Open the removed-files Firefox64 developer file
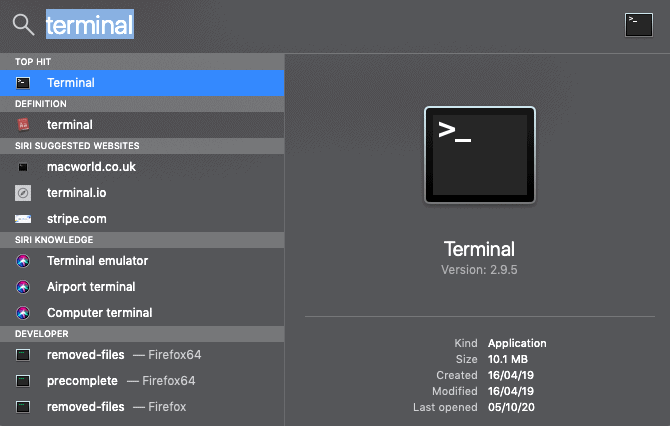The width and height of the screenshot is (670, 426). coord(142,355)
